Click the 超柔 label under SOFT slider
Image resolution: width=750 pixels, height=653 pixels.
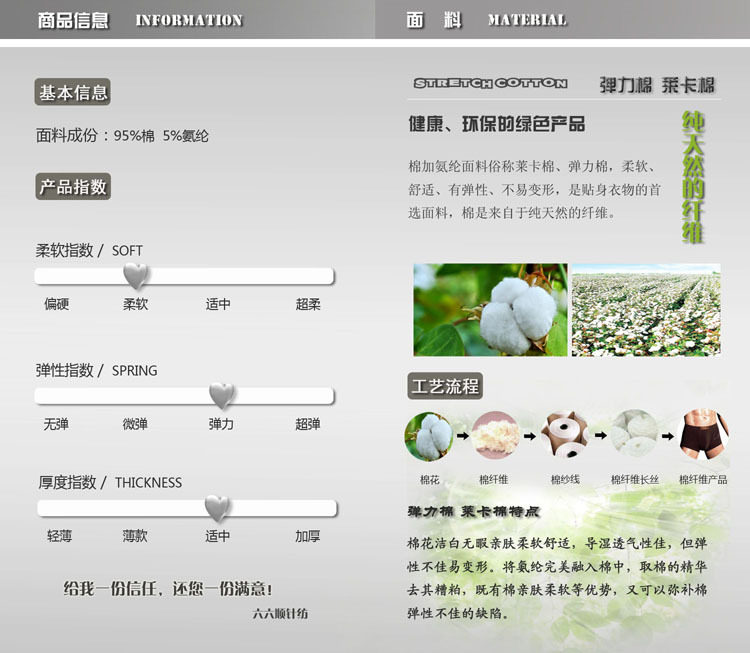click(x=308, y=304)
